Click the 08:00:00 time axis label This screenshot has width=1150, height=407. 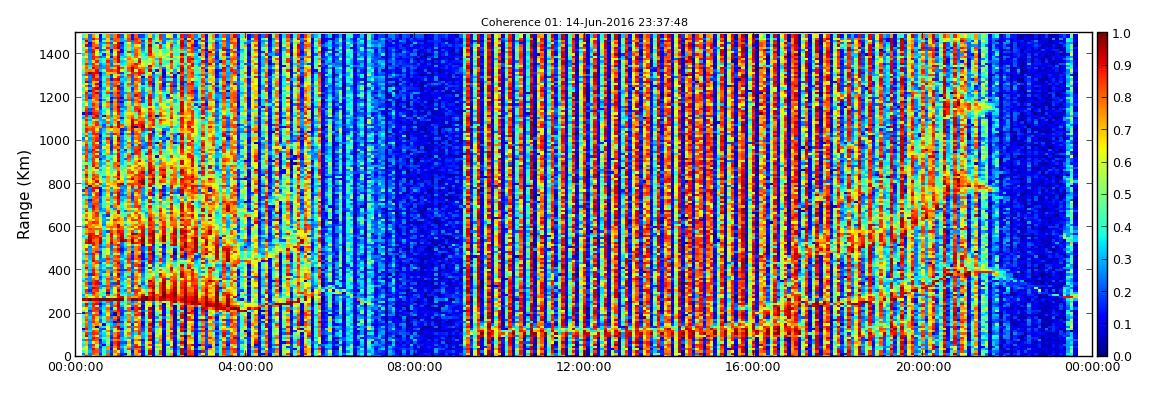tap(414, 367)
